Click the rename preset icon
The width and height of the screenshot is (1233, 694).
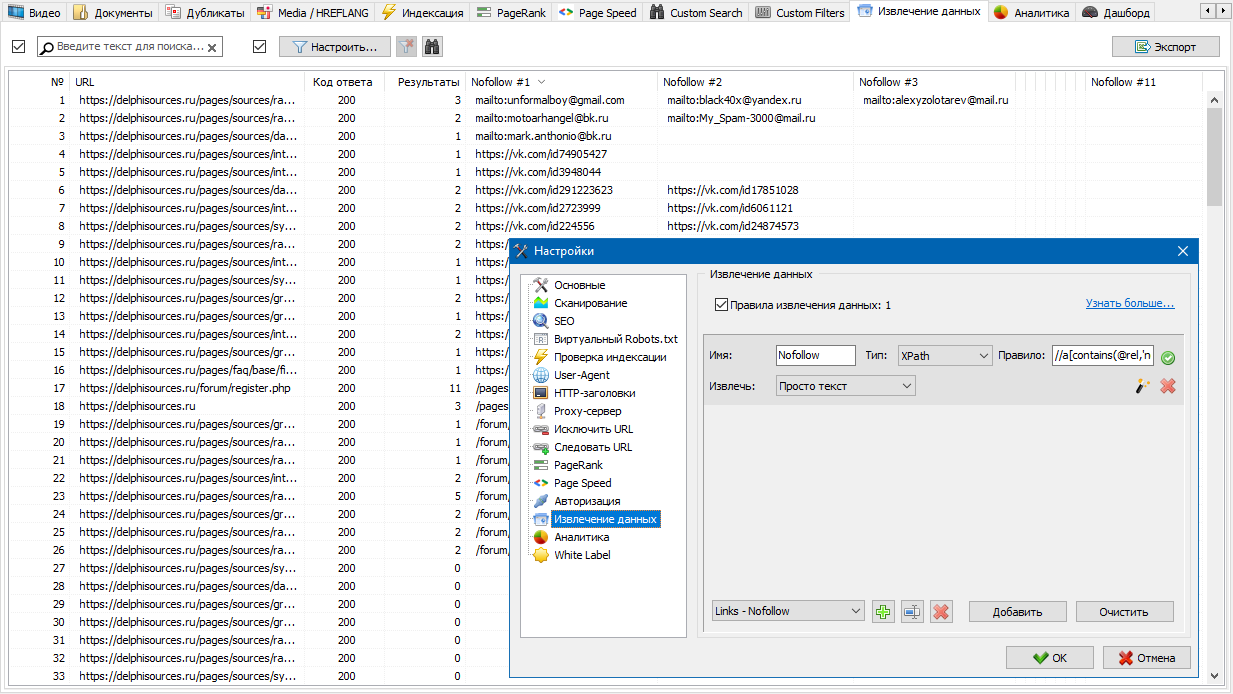click(912, 612)
